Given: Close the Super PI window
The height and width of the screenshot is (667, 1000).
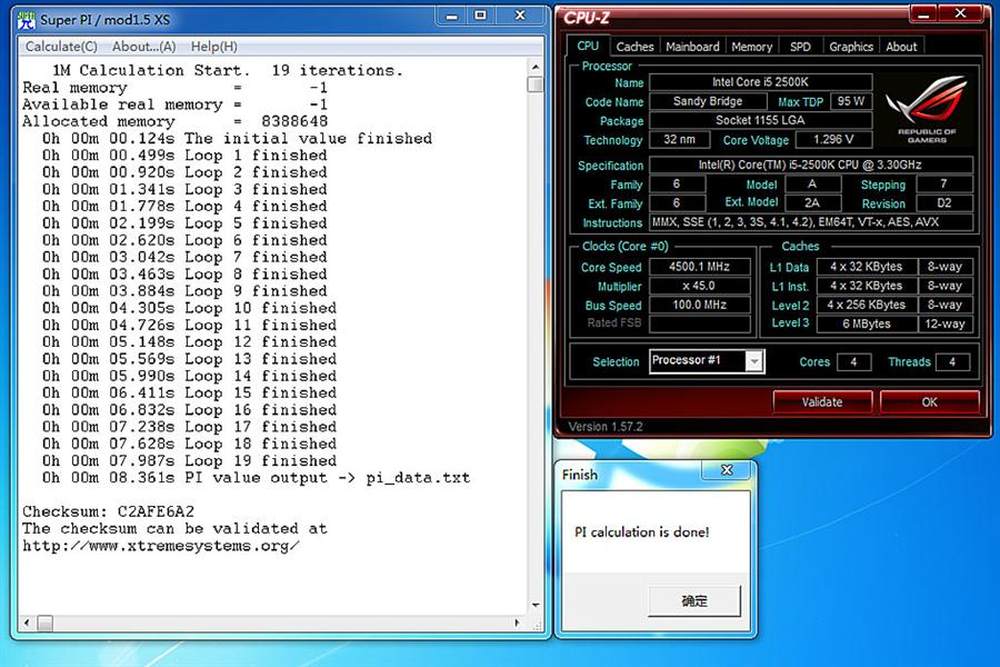Looking at the screenshot, I should [520, 15].
